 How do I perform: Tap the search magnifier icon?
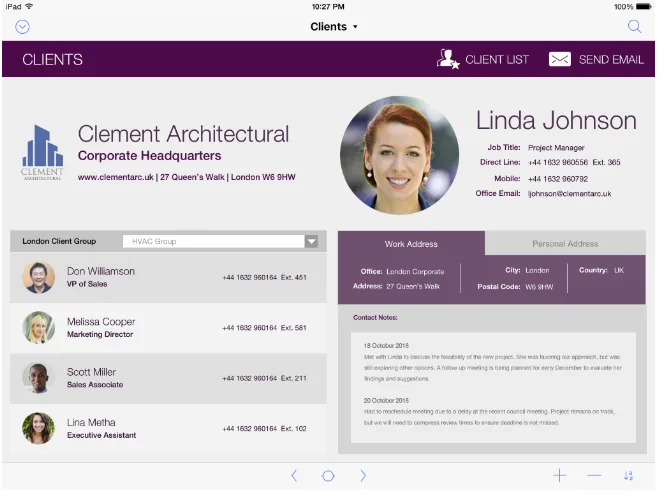(634, 27)
